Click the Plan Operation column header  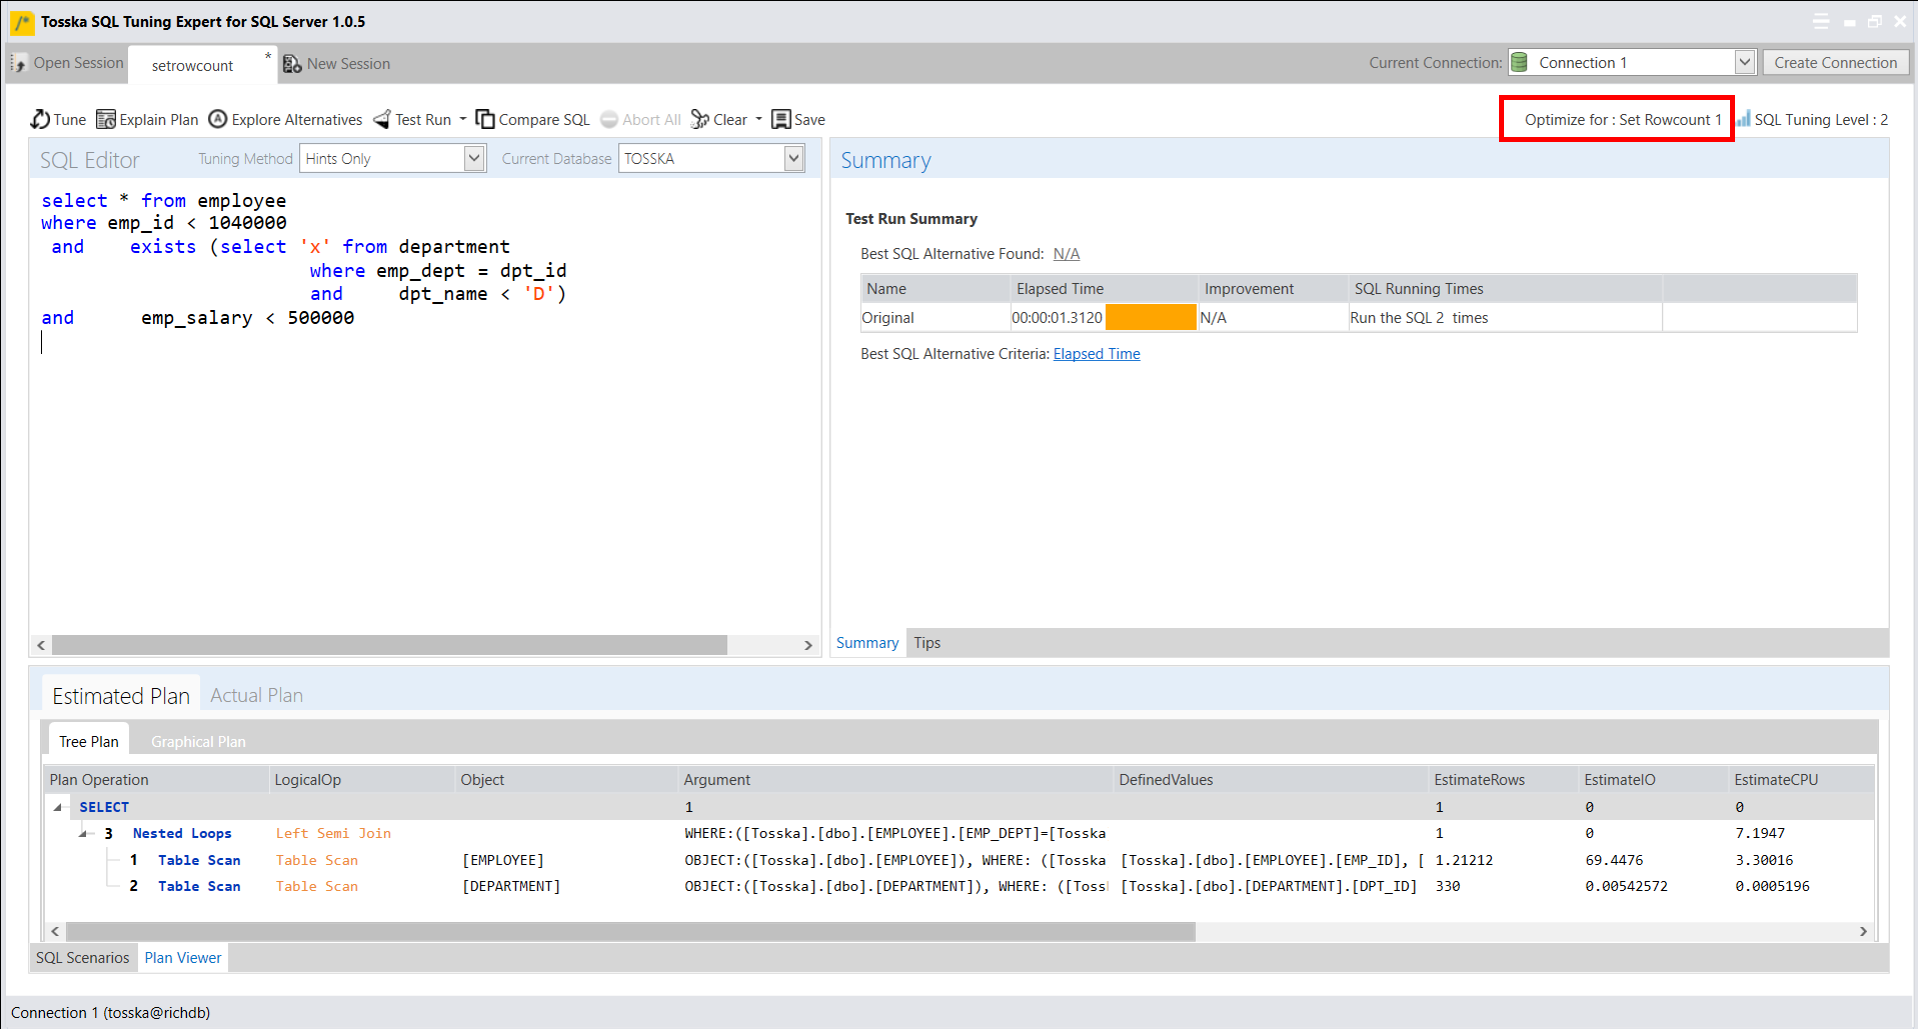coord(158,779)
